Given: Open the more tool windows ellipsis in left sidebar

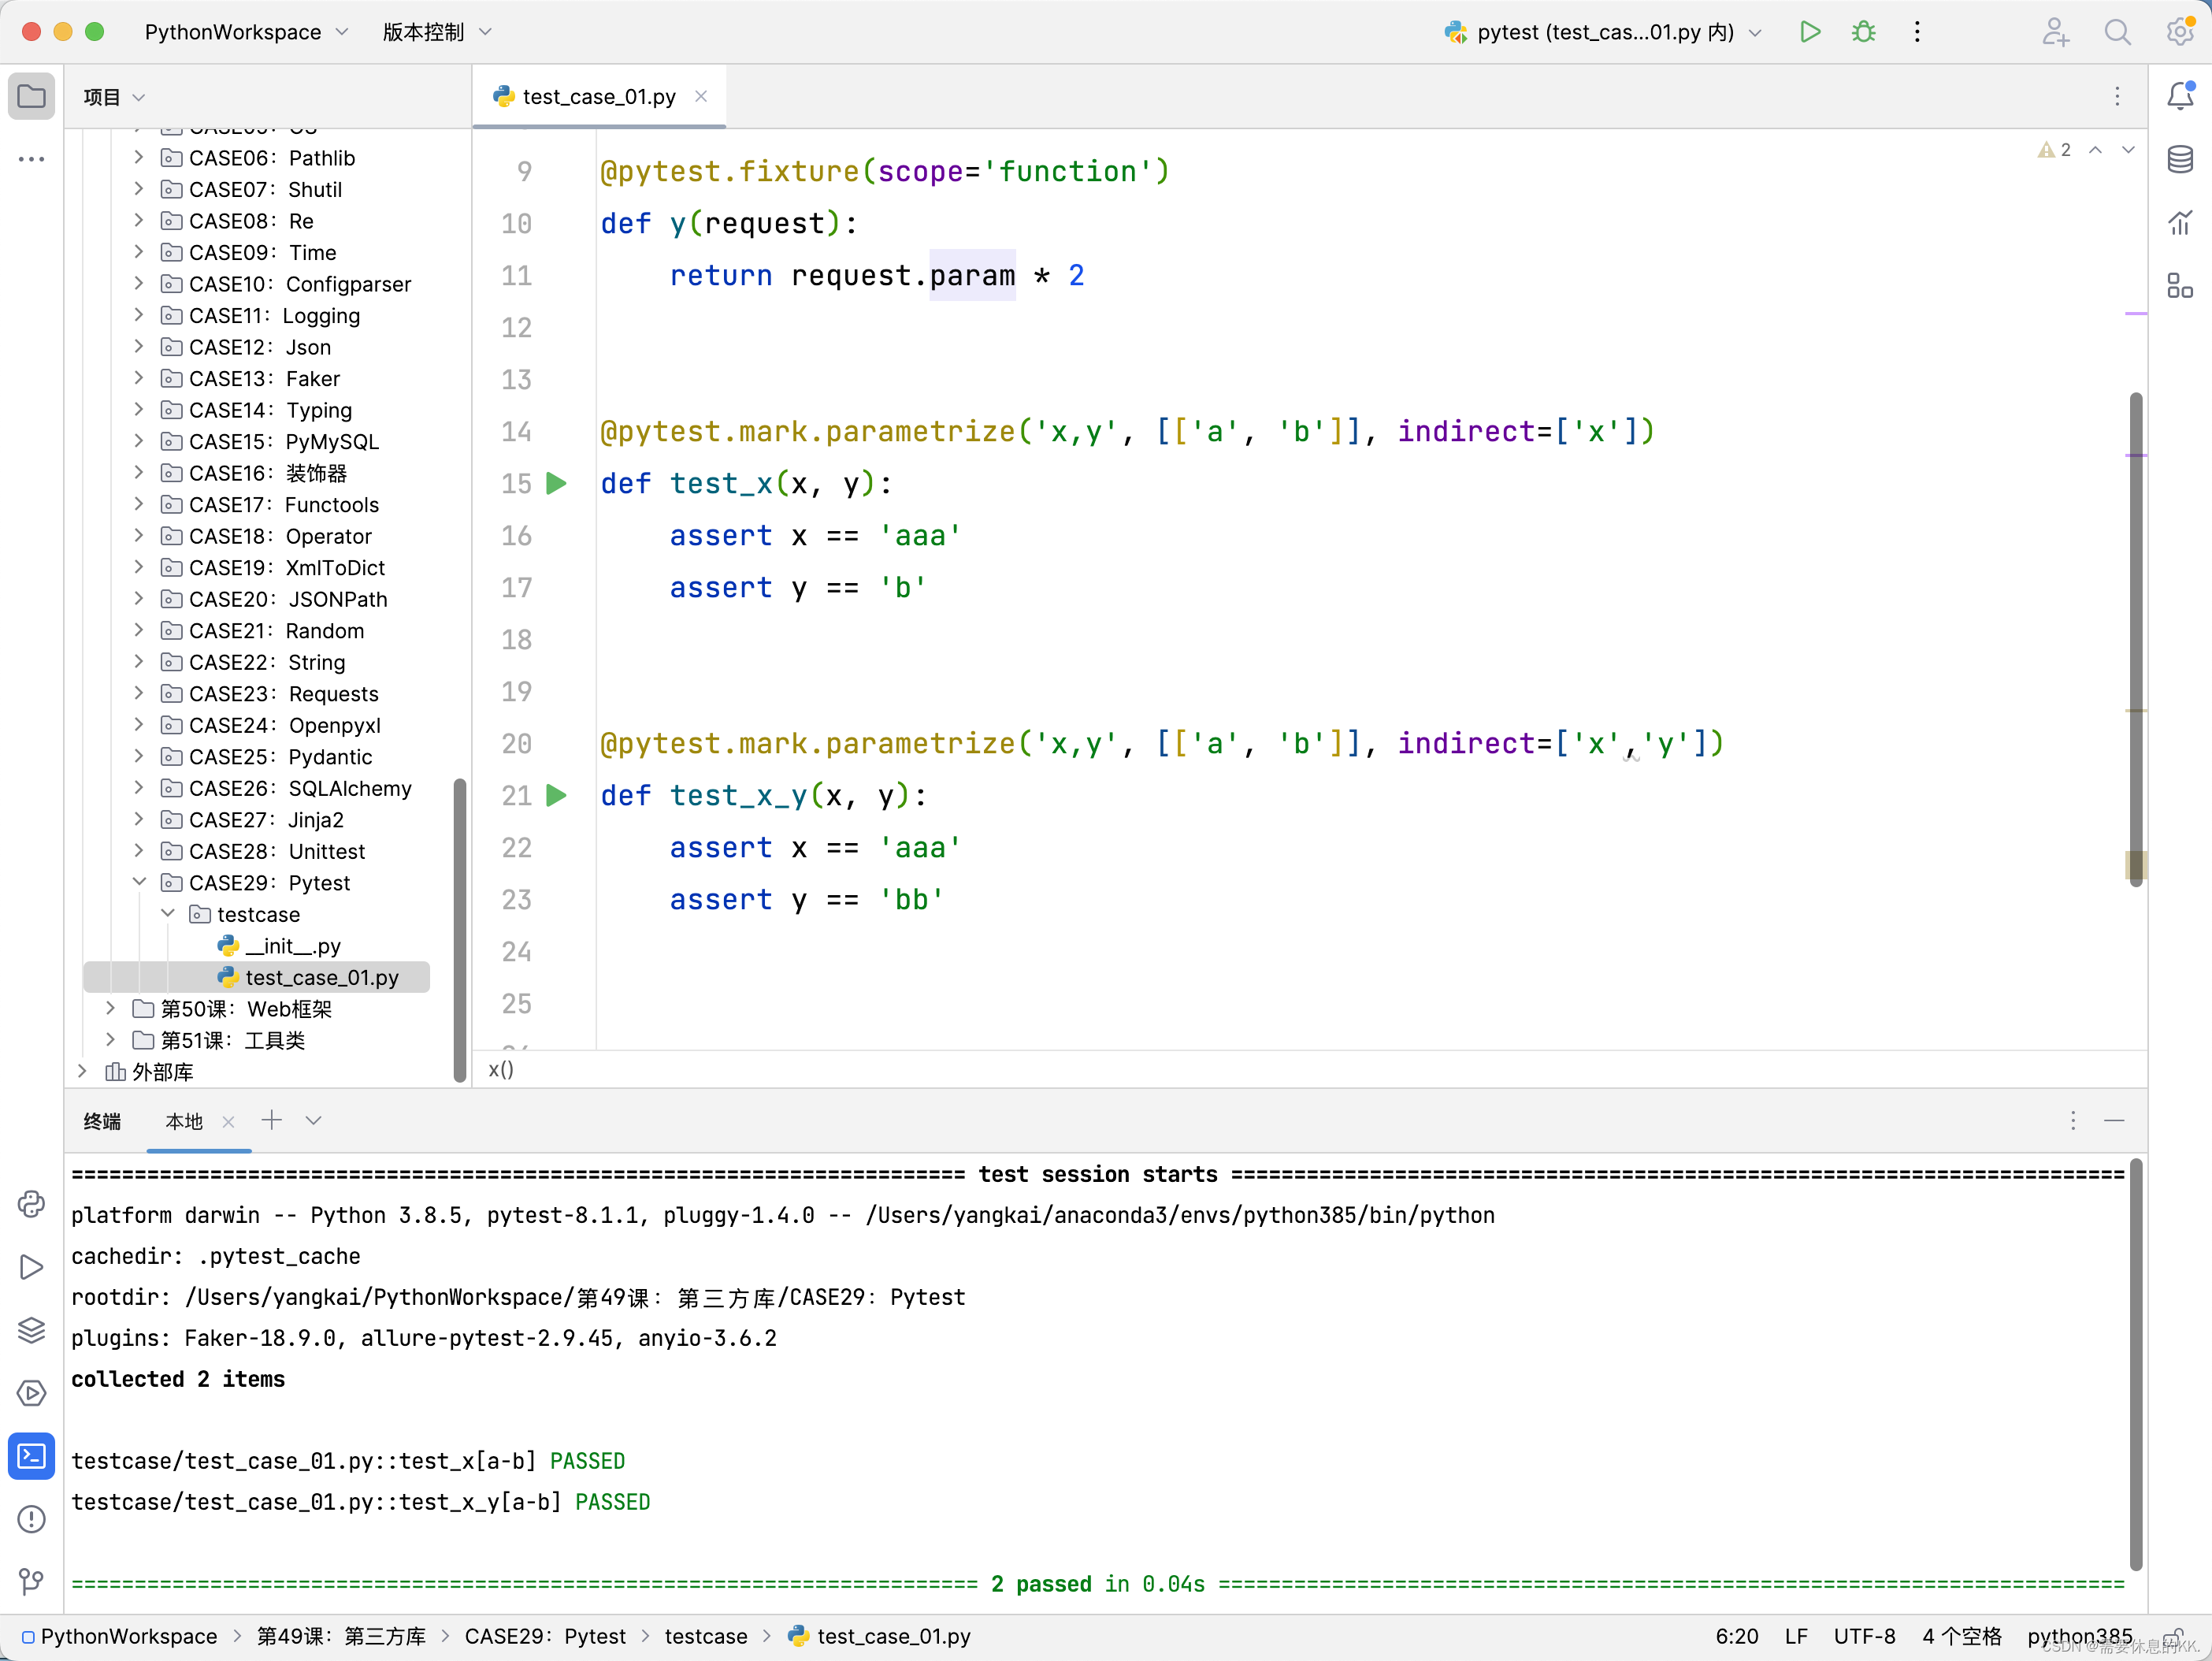Looking at the screenshot, I should click(x=31, y=159).
